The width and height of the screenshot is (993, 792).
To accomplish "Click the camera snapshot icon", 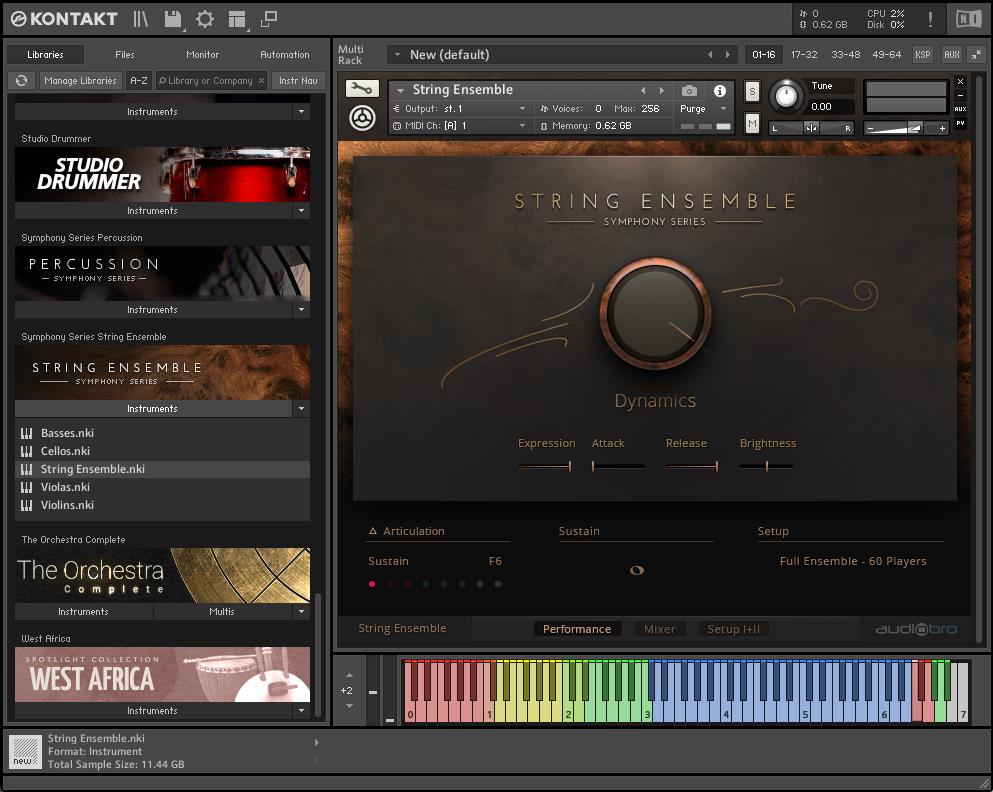I will point(689,91).
